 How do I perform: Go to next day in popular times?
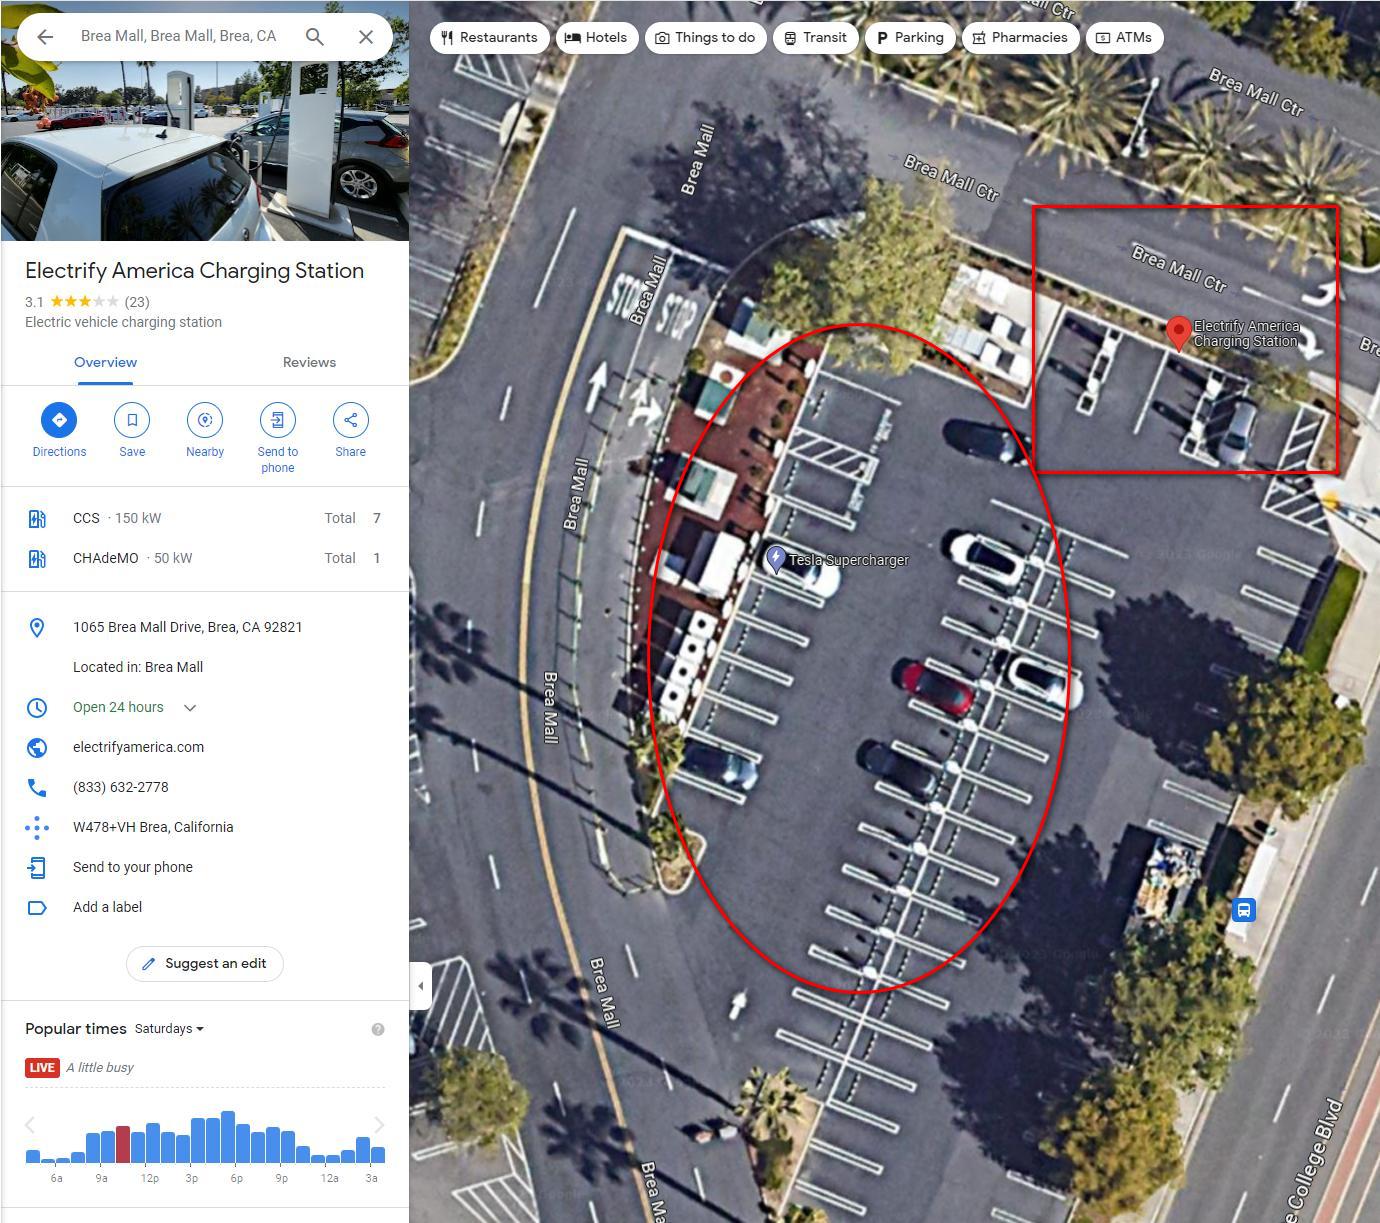coord(379,1125)
